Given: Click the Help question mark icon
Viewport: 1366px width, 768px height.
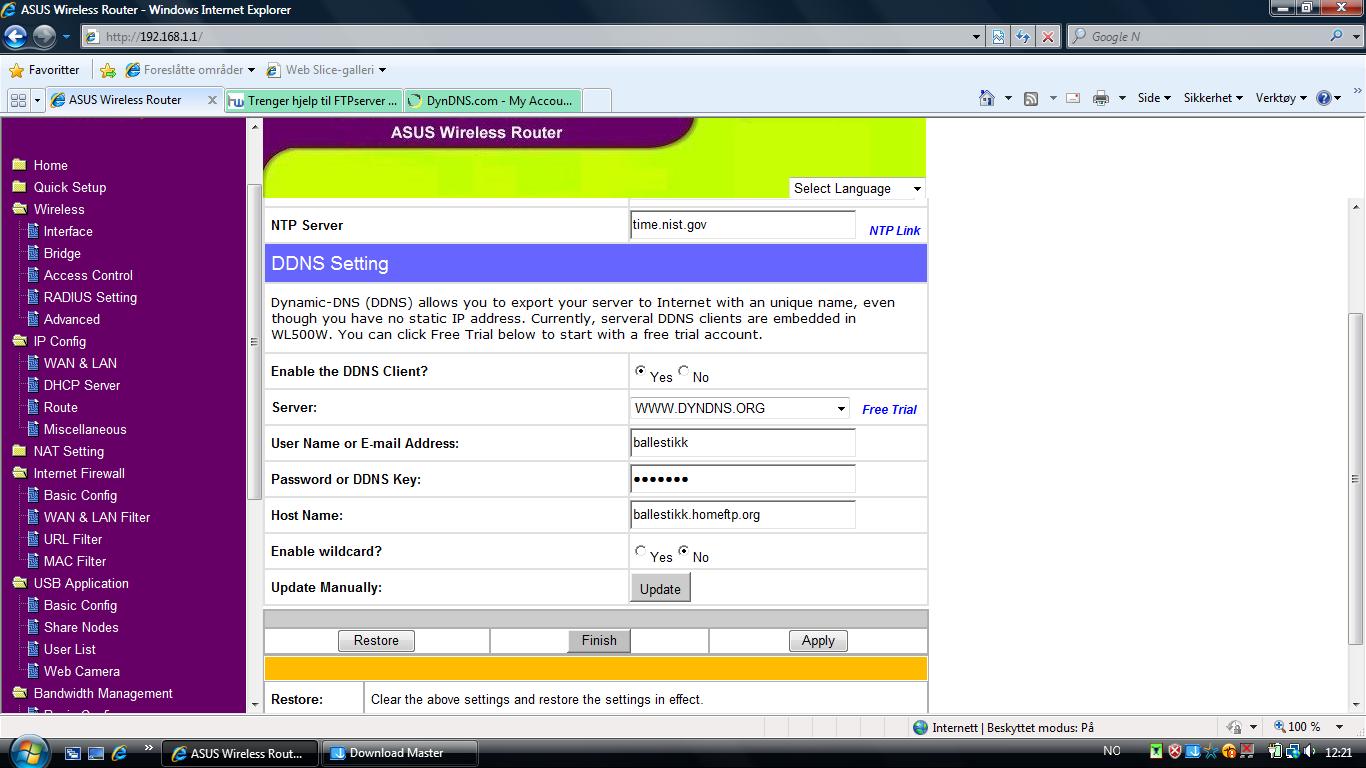Looking at the screenshot, I should 1324,98.
